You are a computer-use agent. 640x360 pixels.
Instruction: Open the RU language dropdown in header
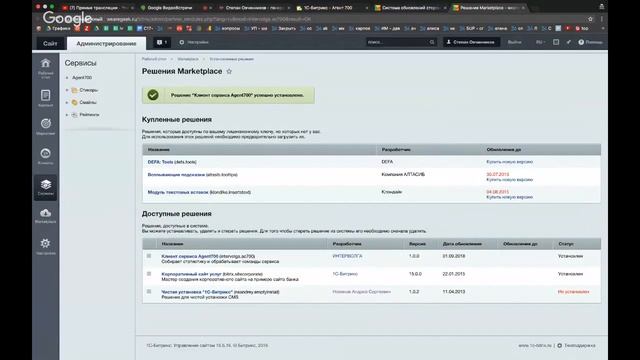pyautogui.click(x=540, y=42)
